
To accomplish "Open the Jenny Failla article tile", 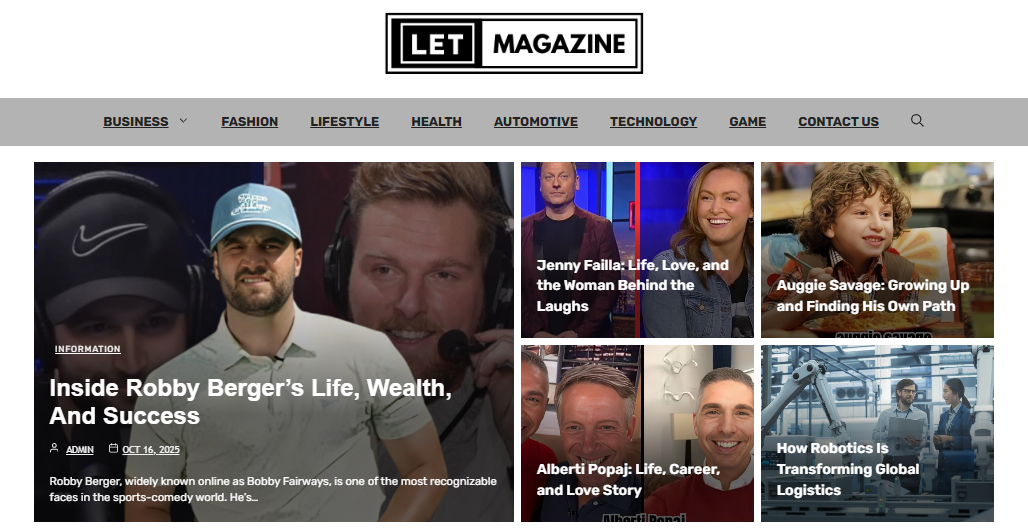I will 637,250.
